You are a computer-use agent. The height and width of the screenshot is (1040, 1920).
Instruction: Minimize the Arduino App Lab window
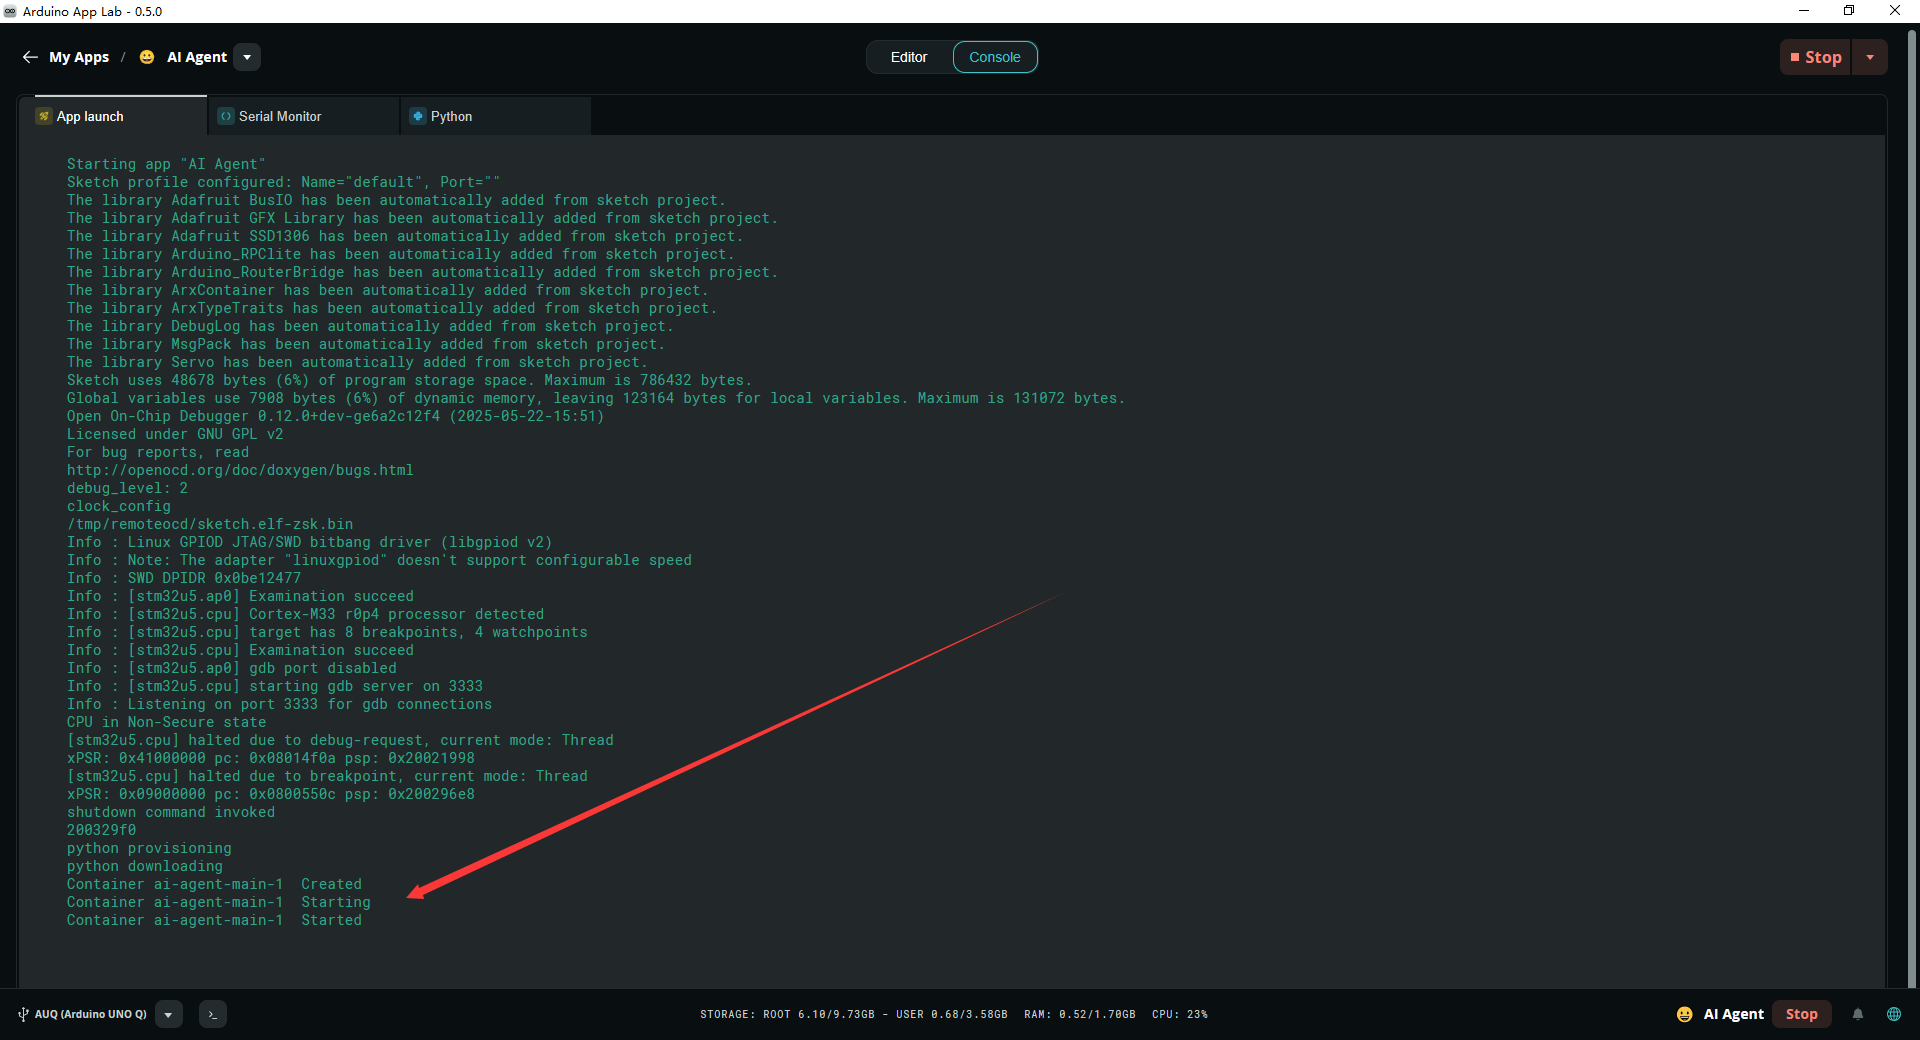click(1804, 11)
